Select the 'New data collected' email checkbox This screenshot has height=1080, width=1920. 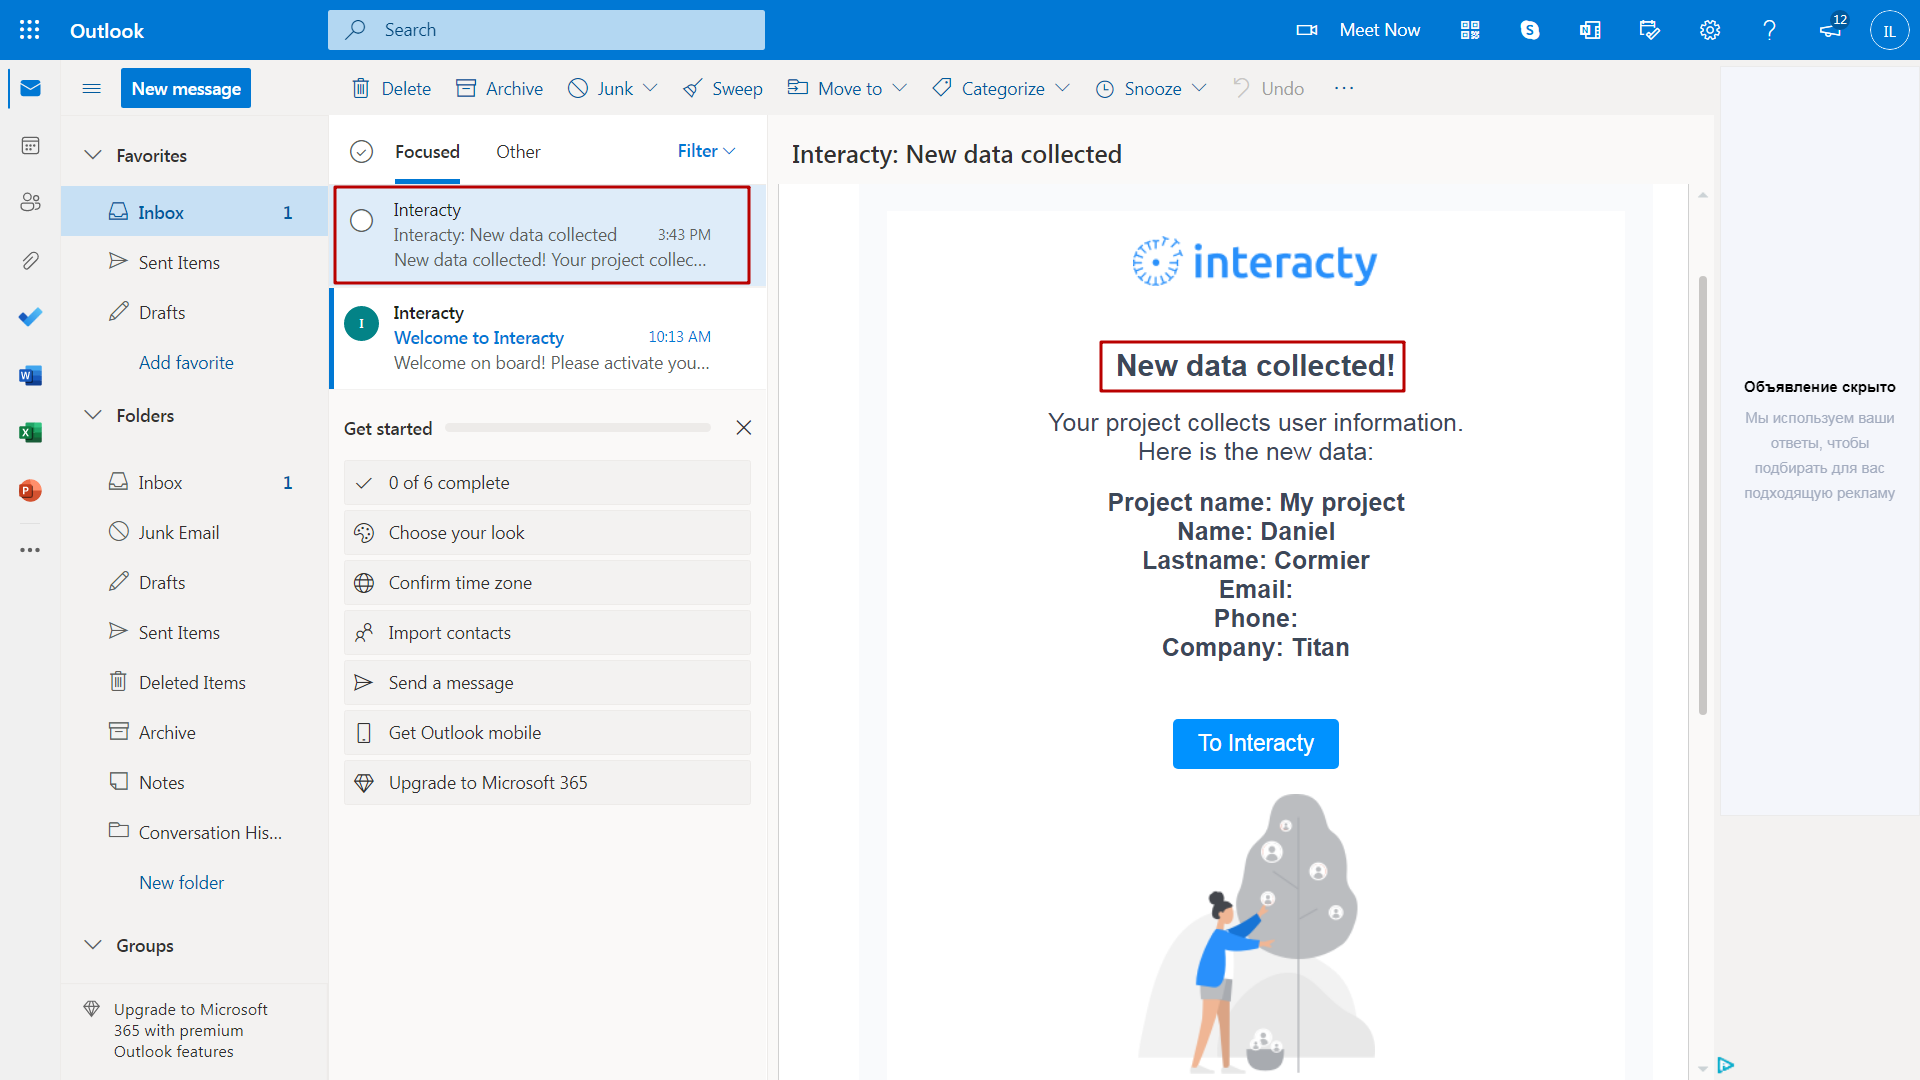[361, 220]
